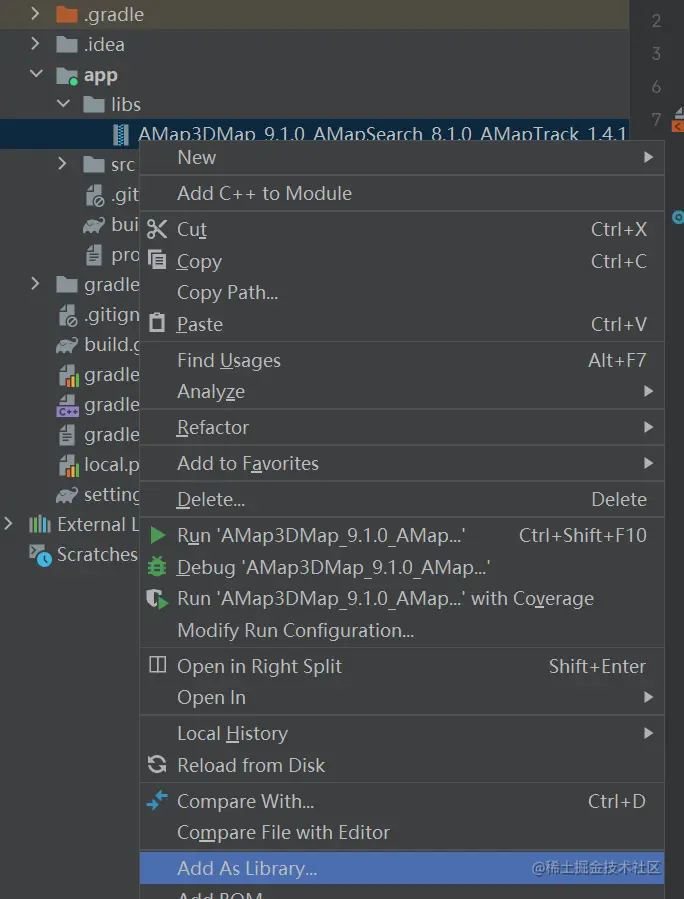Click the green bug Debug icon

pyautogui.click(x=157, y=567)
